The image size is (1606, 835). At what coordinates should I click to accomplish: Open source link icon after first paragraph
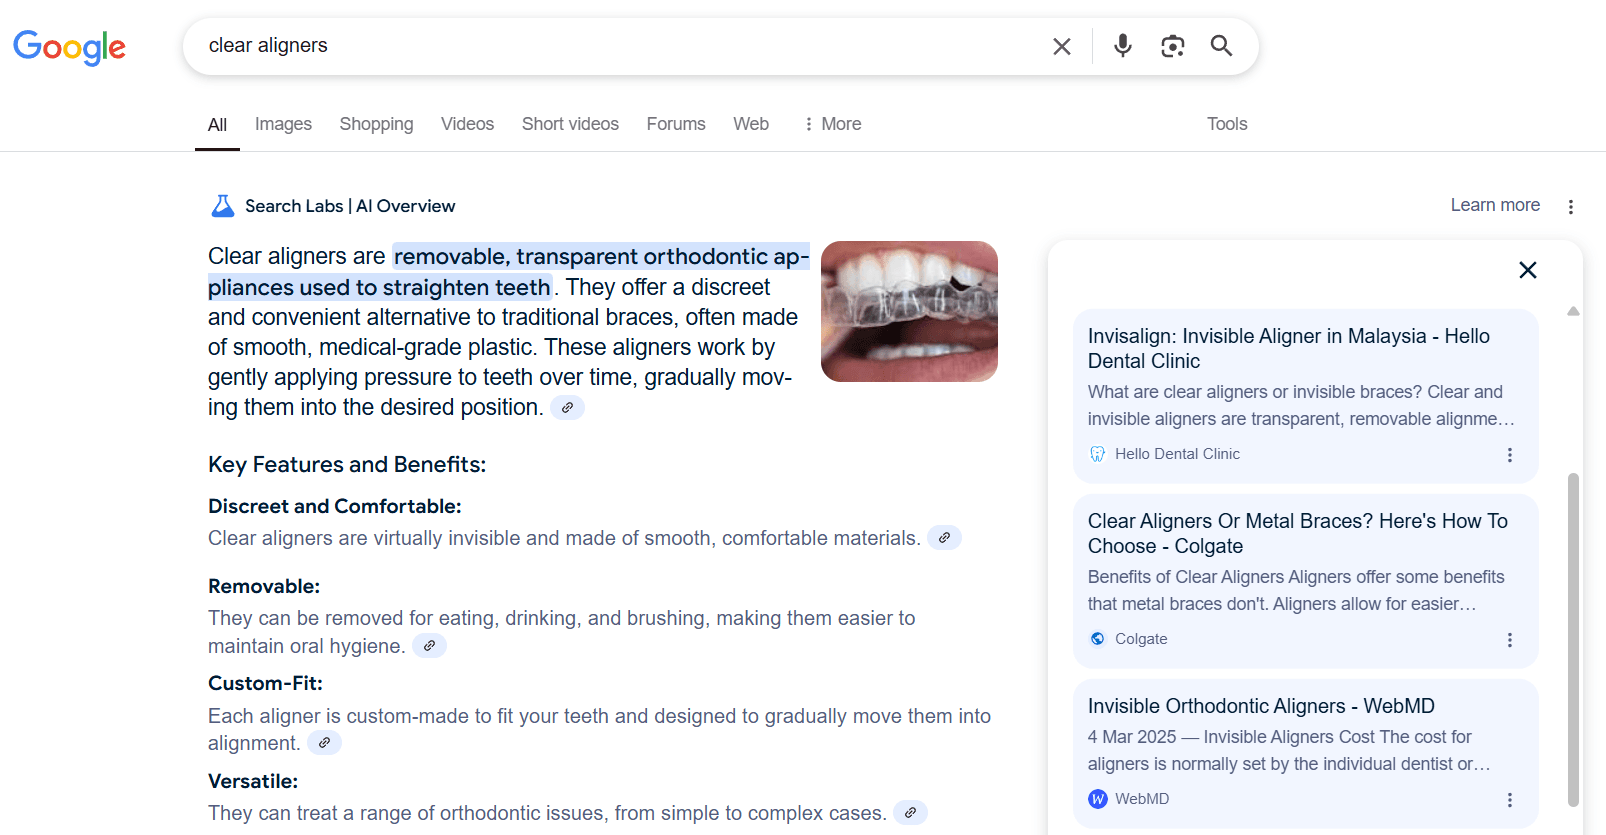click(567, 408)
